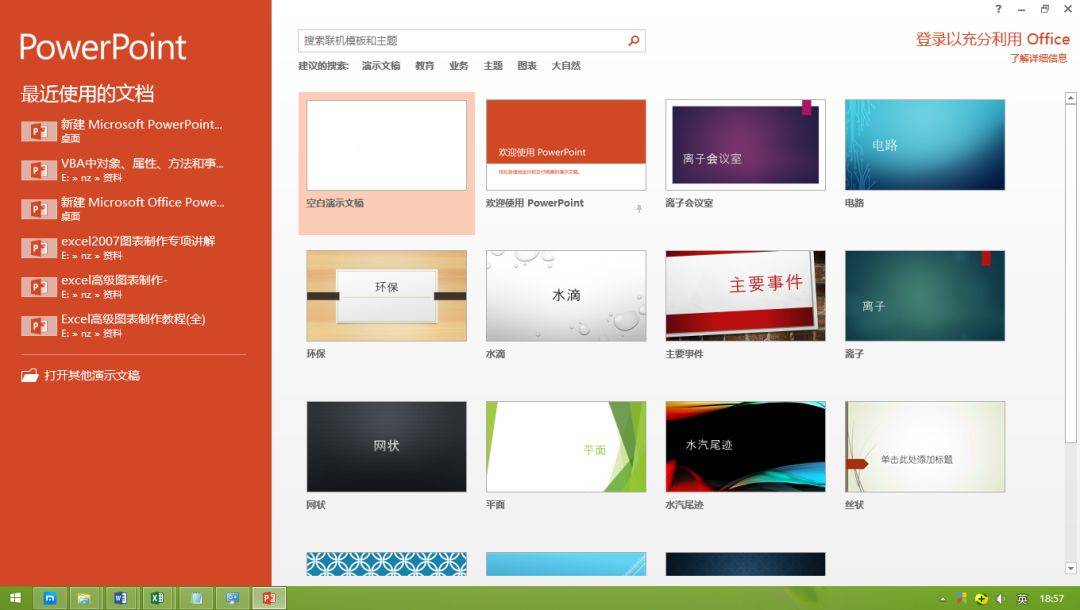
Task: Select suggested search 演示文稿
Action: click(x=381, y=65)
